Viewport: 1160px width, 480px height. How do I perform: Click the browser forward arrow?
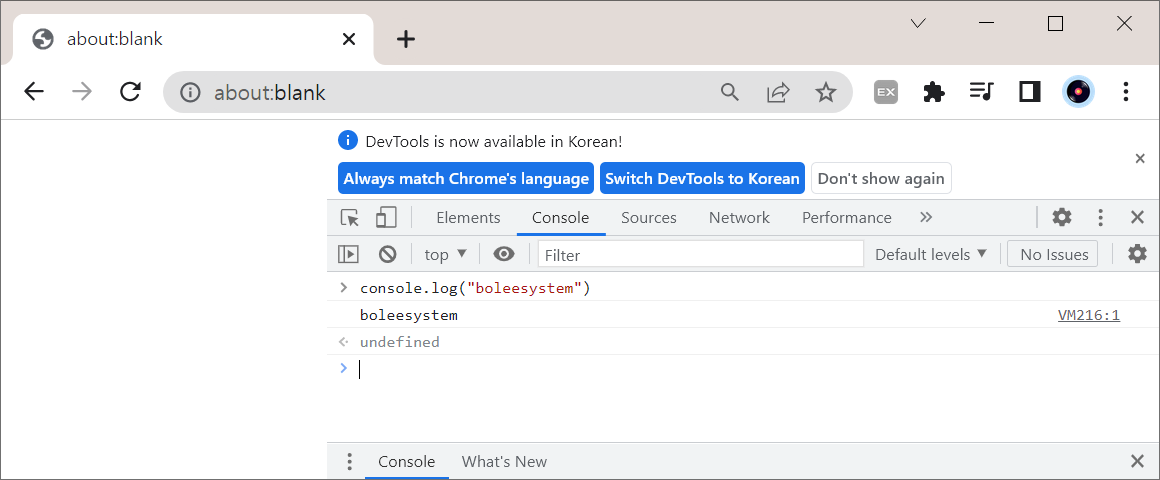[82, 92]
